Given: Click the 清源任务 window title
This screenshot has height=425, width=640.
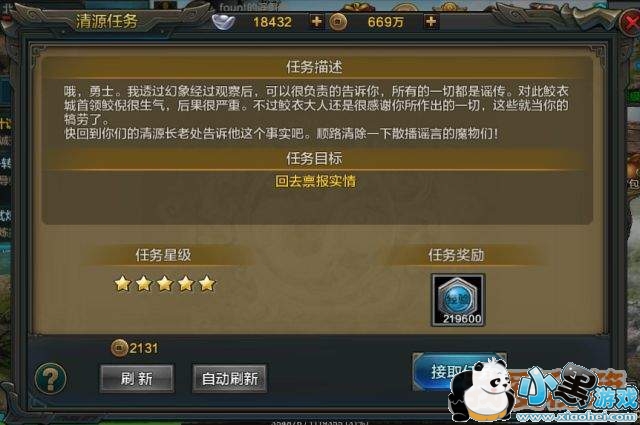Looking at the screenshot, I should pyautogui.click(x=107, y=21).
